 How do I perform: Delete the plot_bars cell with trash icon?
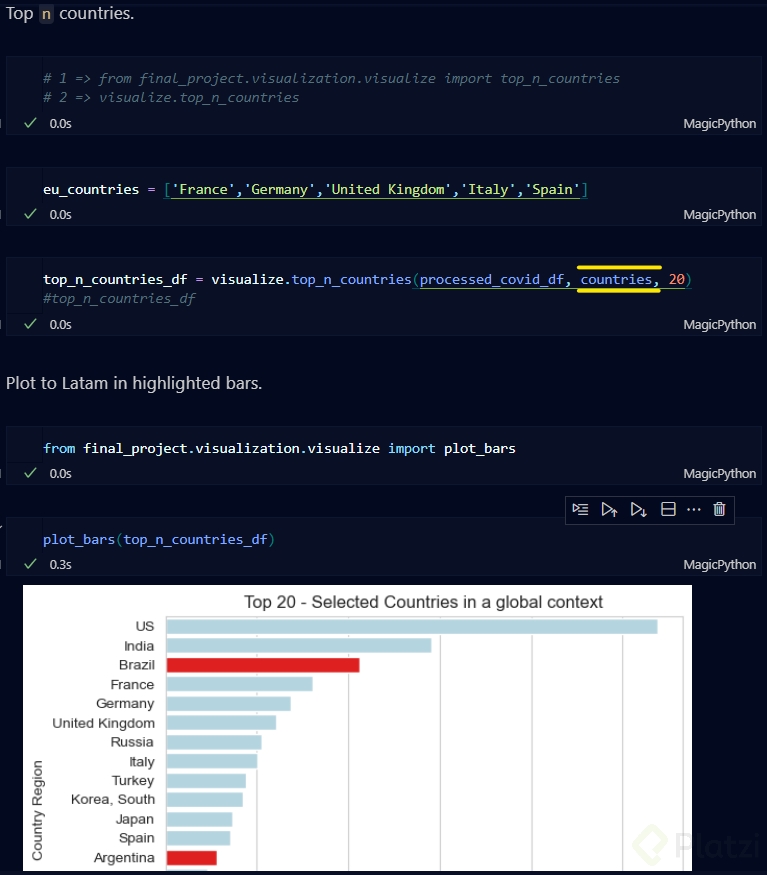click(x=719, y=509)
